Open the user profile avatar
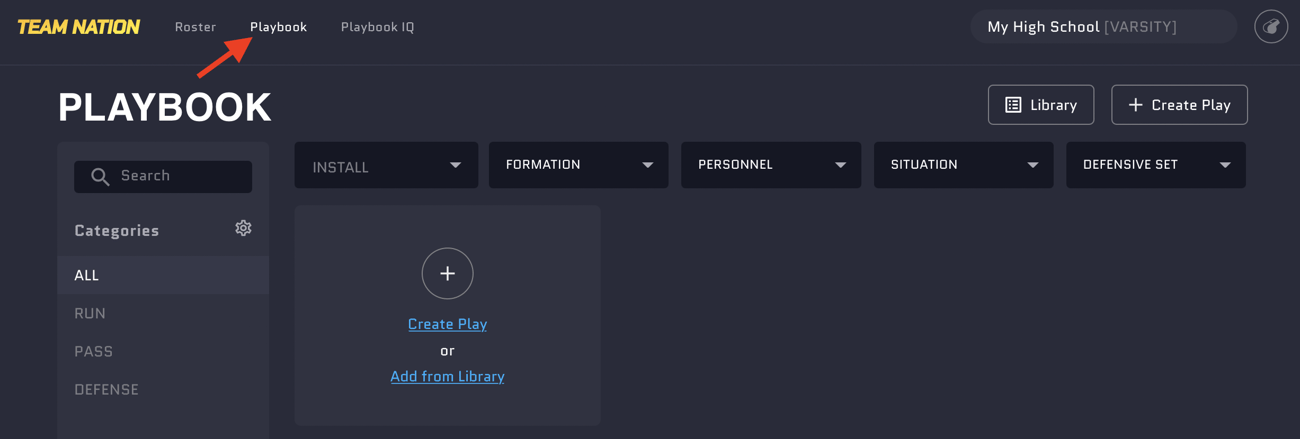Viewport: 1300px width, 439px height. tap(1271, 27)
